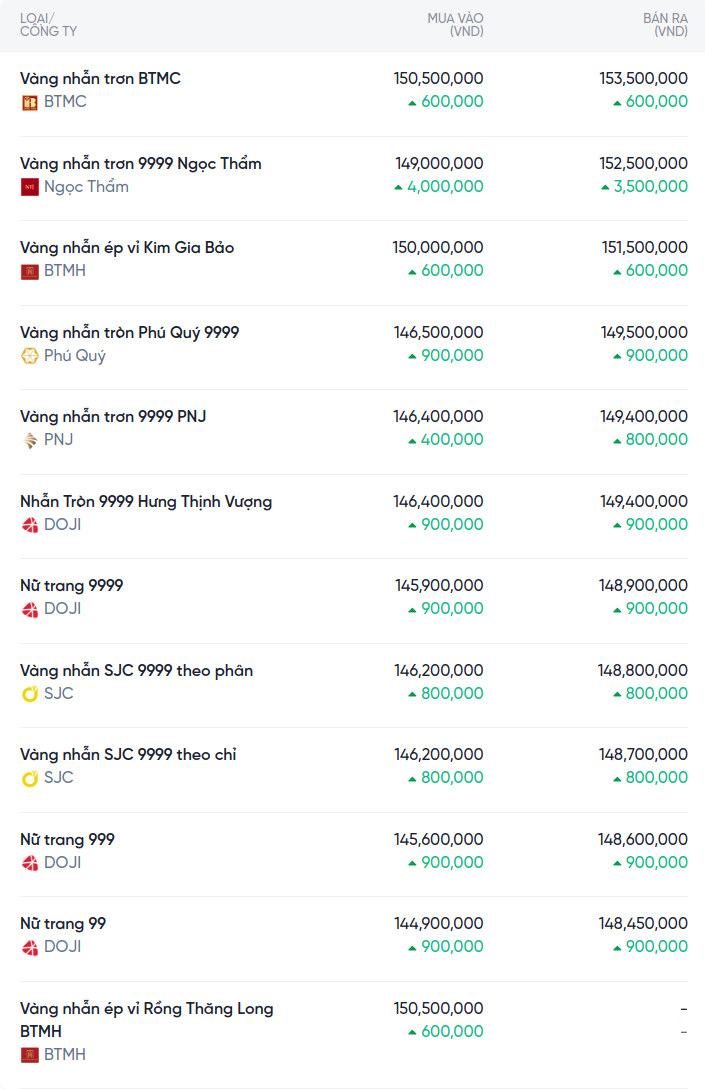The height and width of the screenshot is (1089, 705).
Task: Click BTMH logo under Rồng Thăng Long
Action: (30, 1055)
